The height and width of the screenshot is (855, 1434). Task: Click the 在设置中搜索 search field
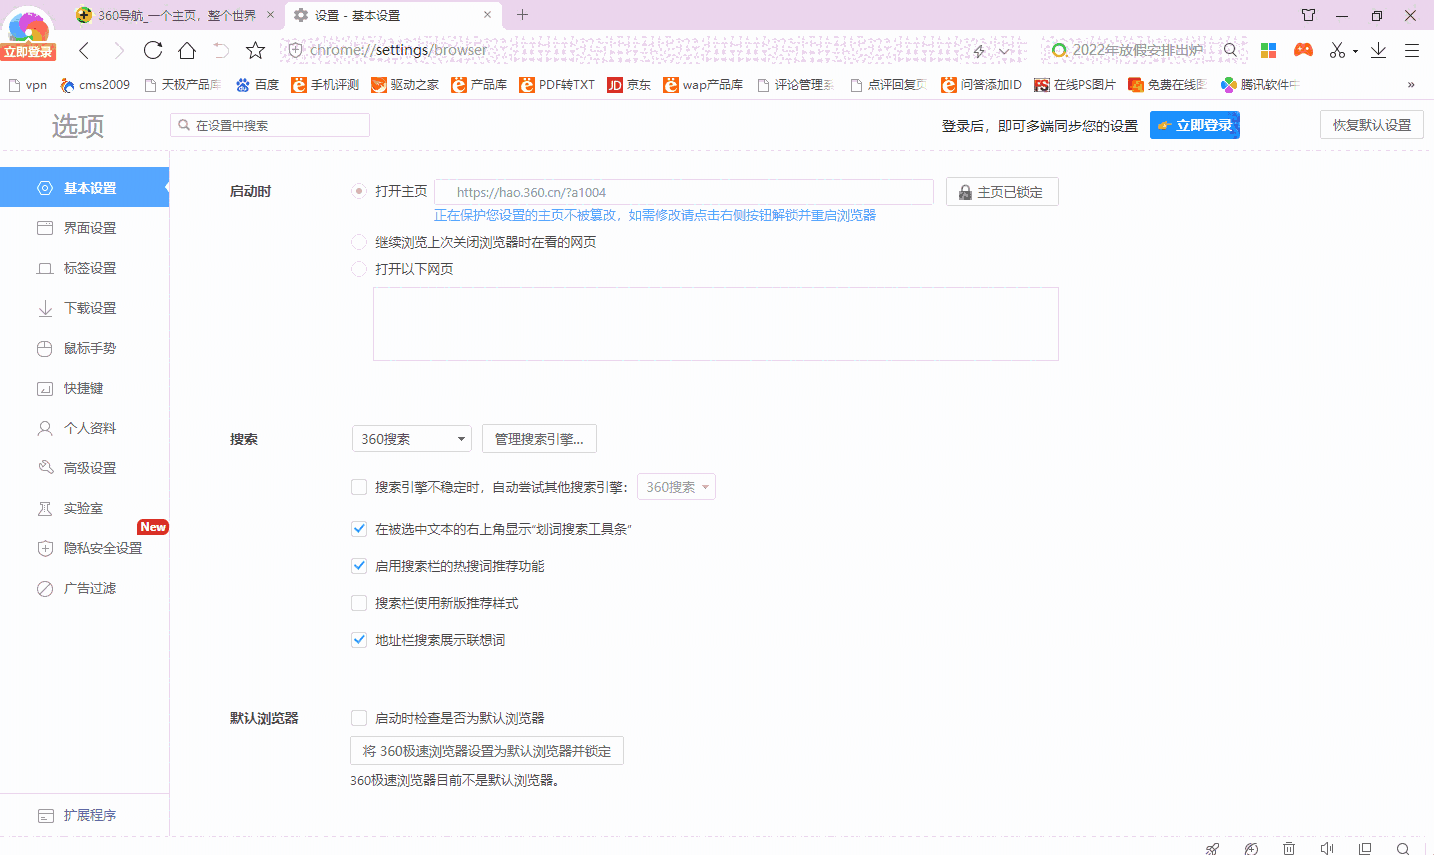tap(270, 125)
